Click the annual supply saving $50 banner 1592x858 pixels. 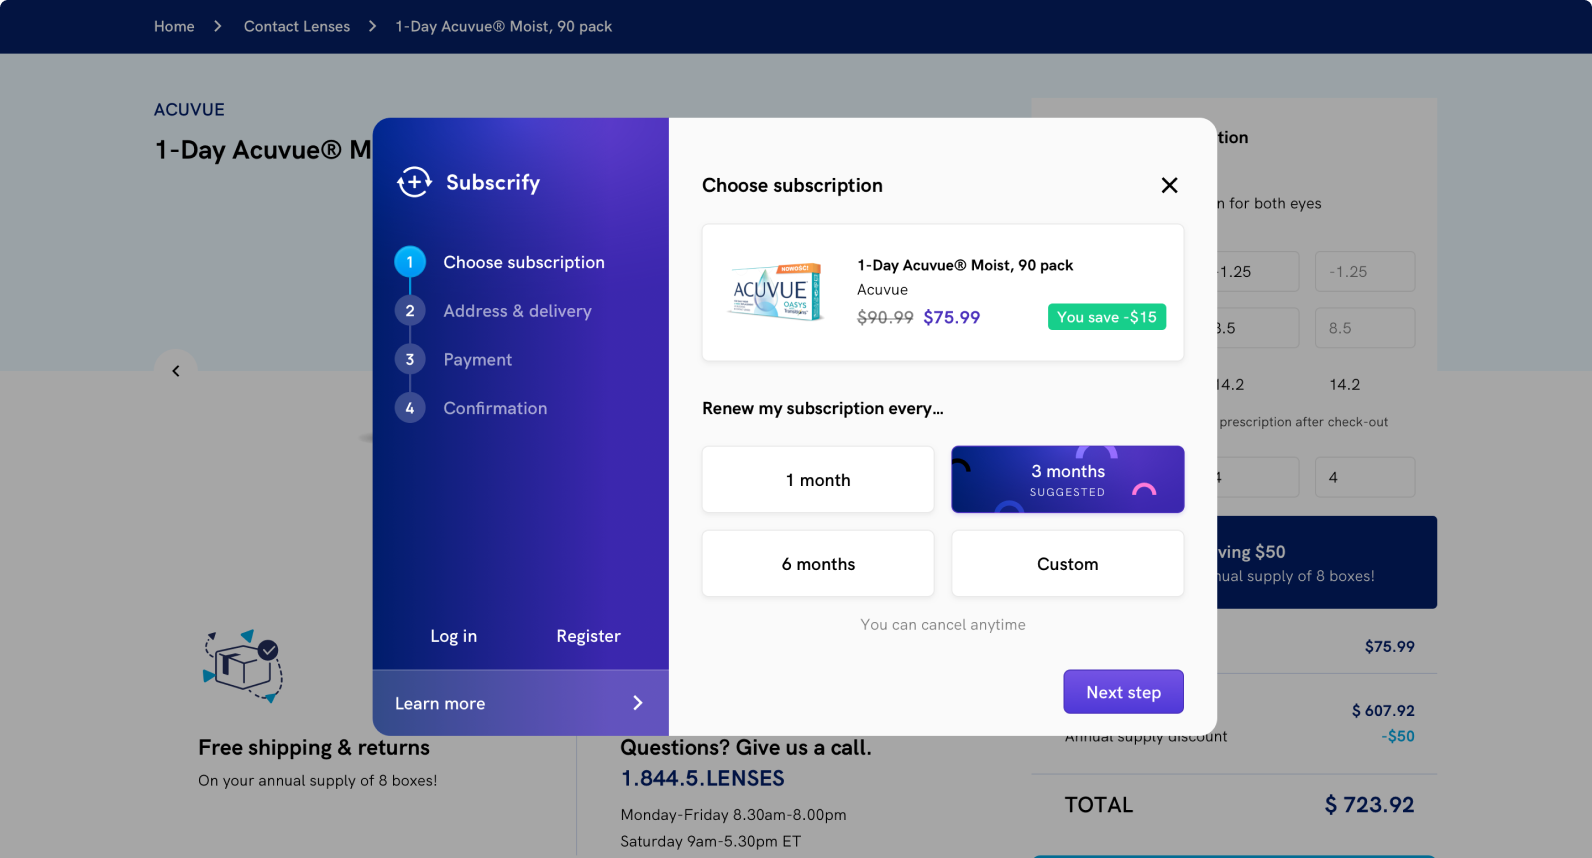(1327, 562)
